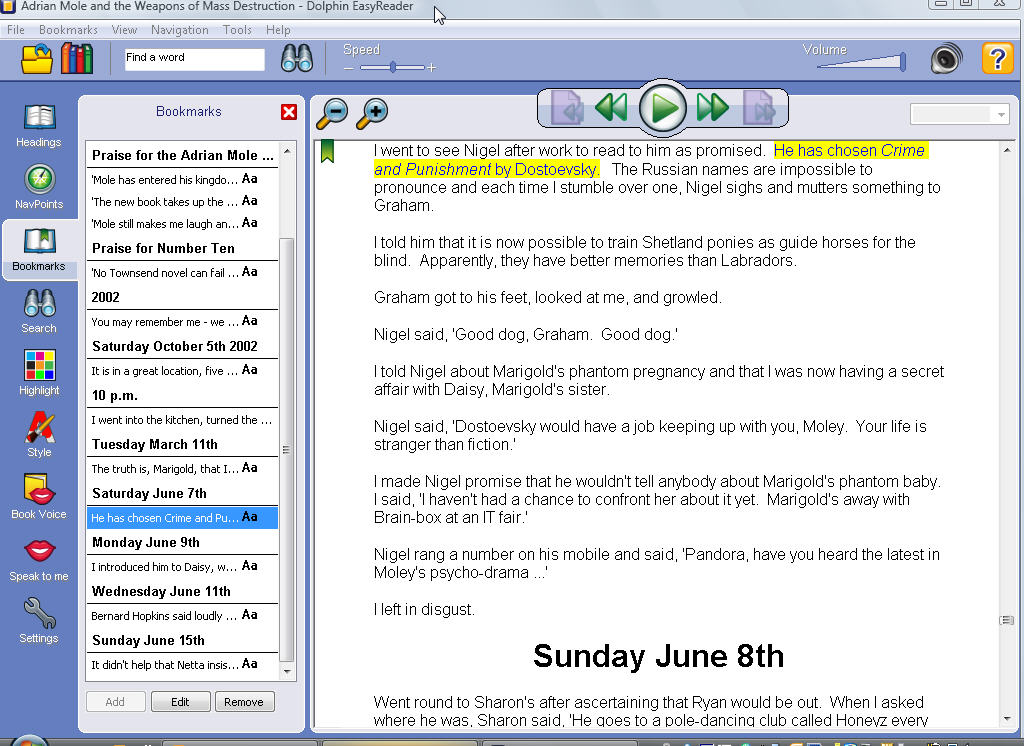Open the Navigation menu
Screen dimensions: 1024x746
point(180,30)
